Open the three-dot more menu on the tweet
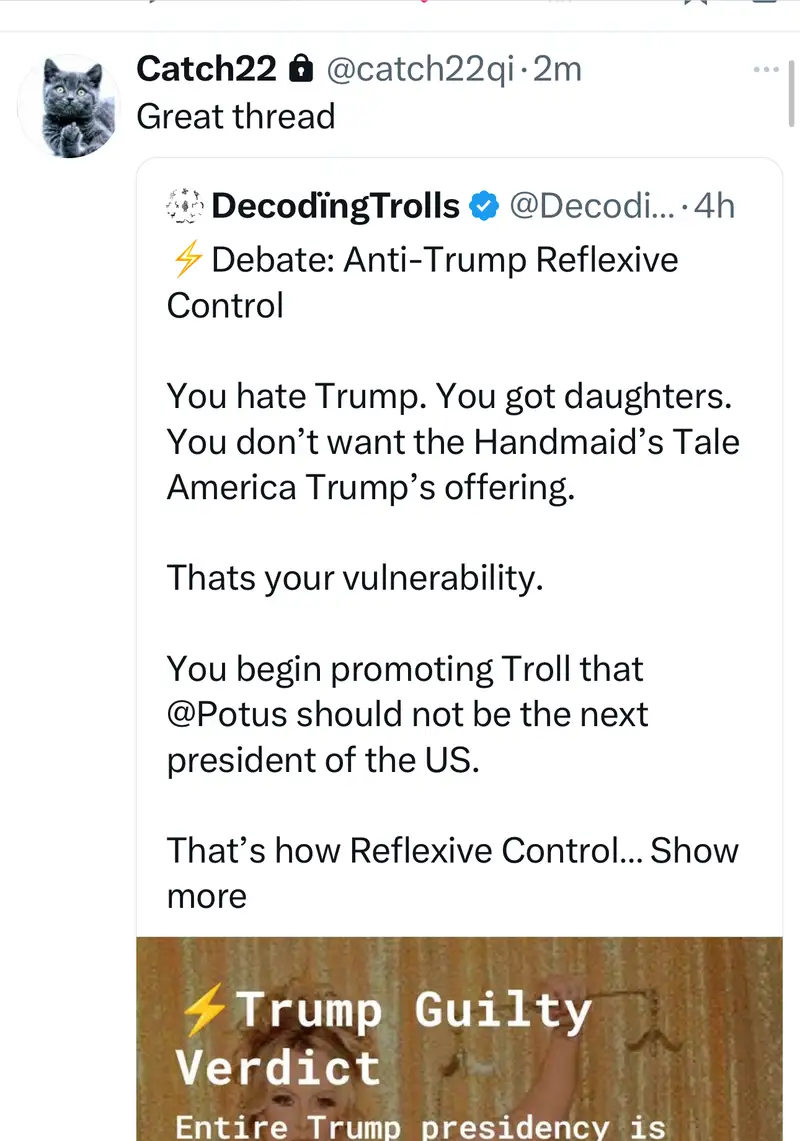The image size is (800, 1141). coord(765,69)
